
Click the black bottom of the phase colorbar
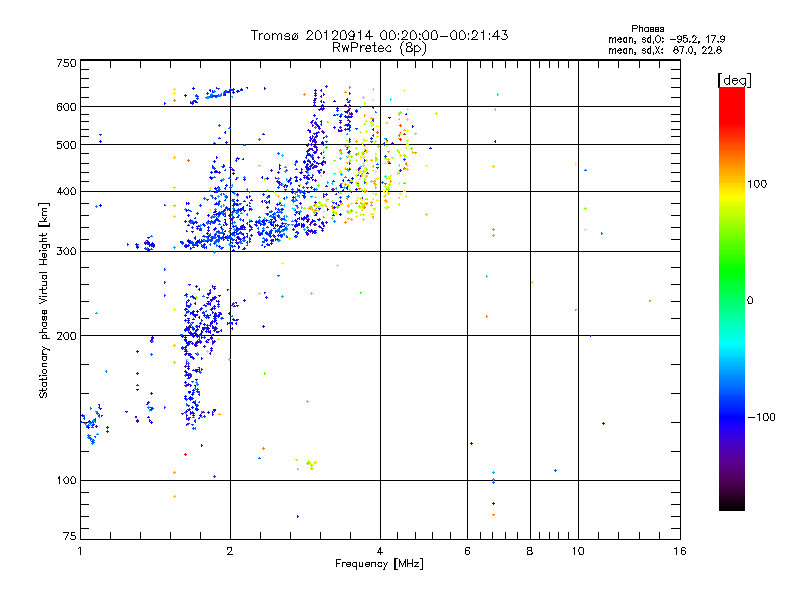point(732,503)
